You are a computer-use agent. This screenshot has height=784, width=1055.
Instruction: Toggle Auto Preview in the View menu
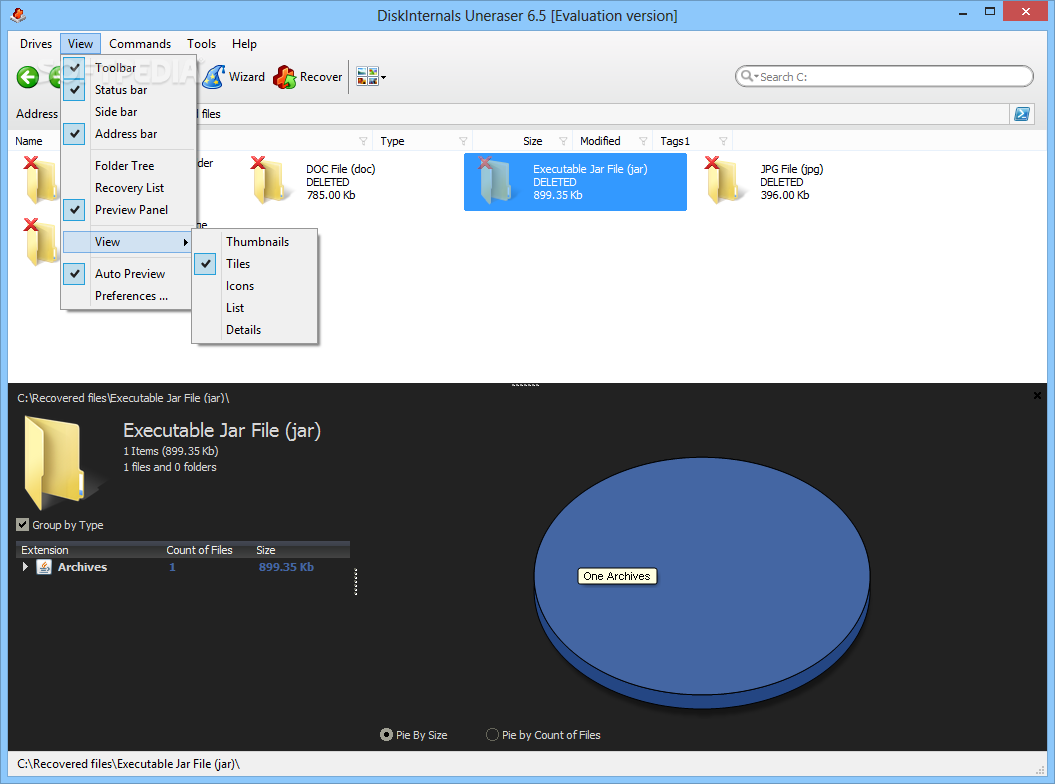point(129,274)
